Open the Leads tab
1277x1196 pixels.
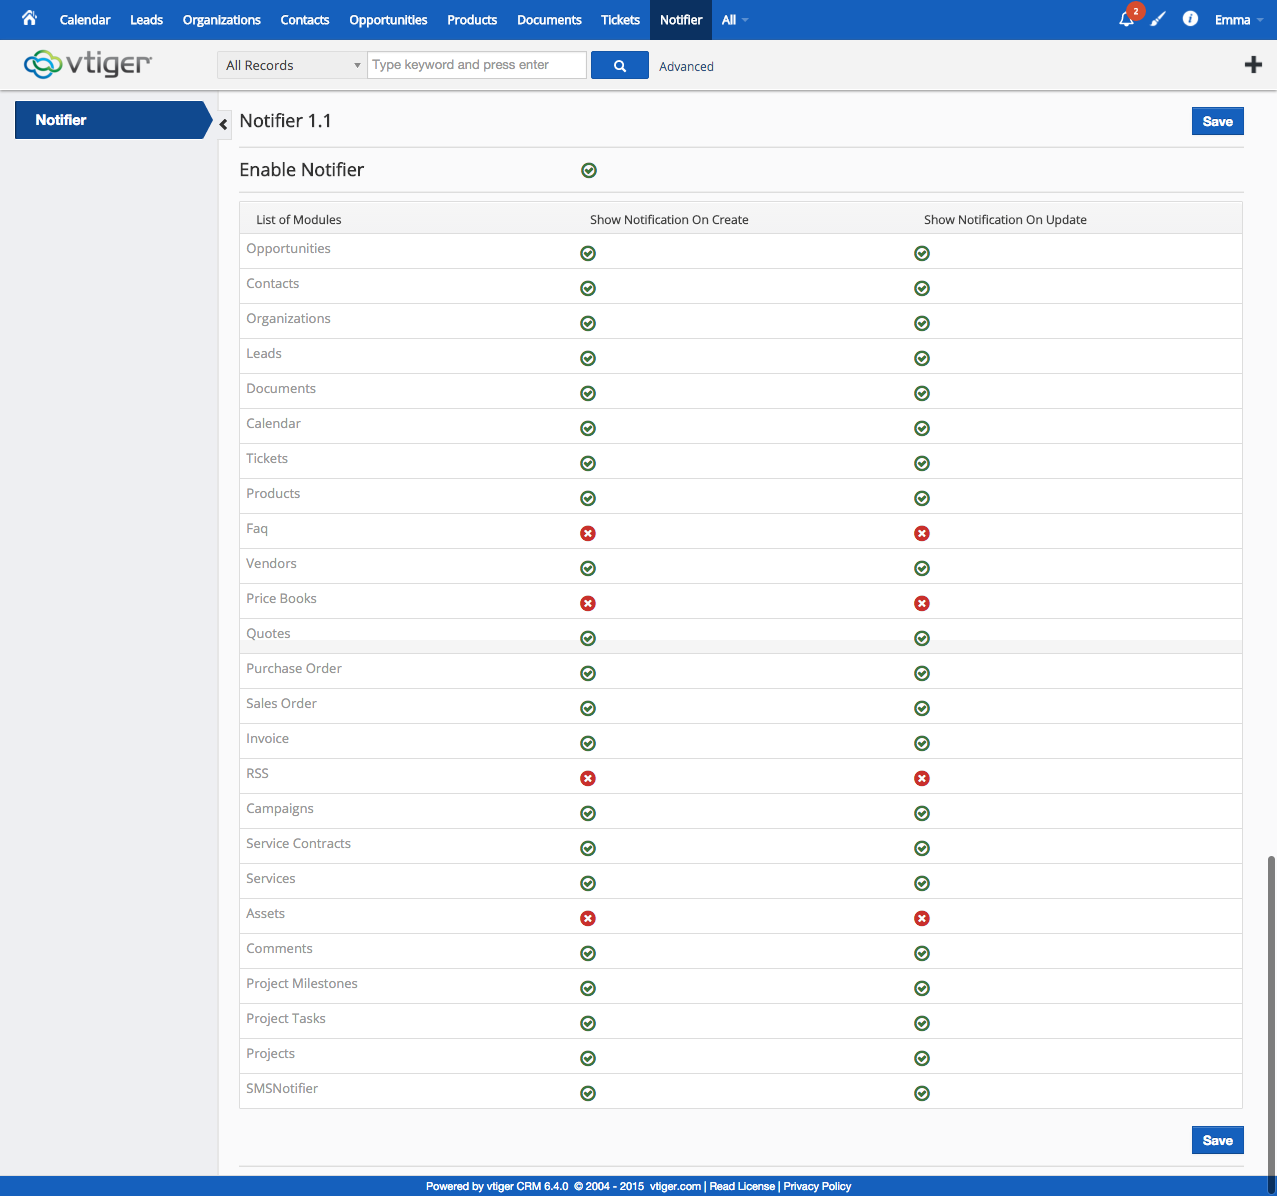(146, 20)
